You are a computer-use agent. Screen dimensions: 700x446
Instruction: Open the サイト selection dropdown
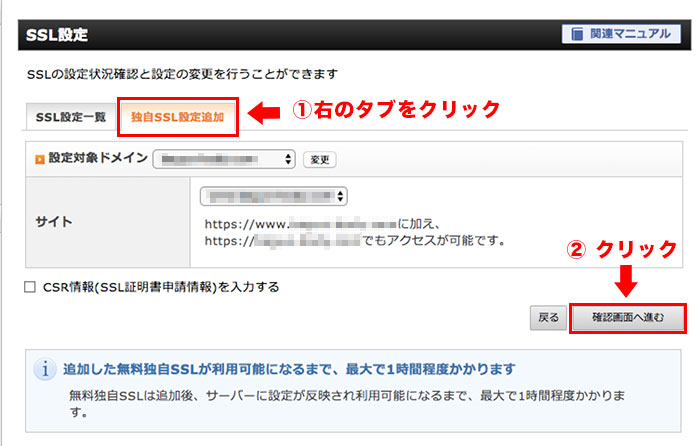pos(274,196)
